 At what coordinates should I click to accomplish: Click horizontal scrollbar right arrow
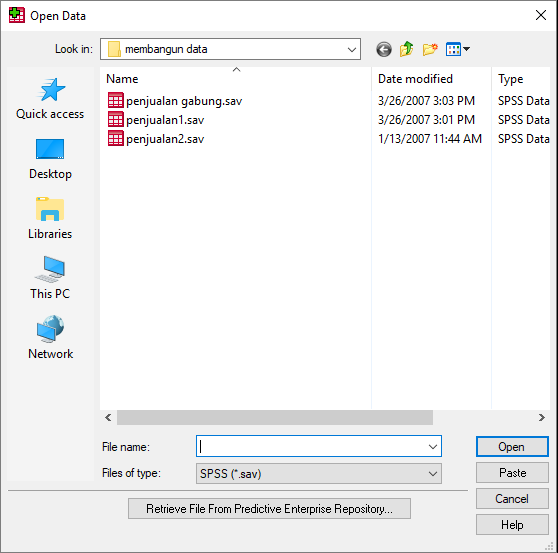click(x=542, y=417)
